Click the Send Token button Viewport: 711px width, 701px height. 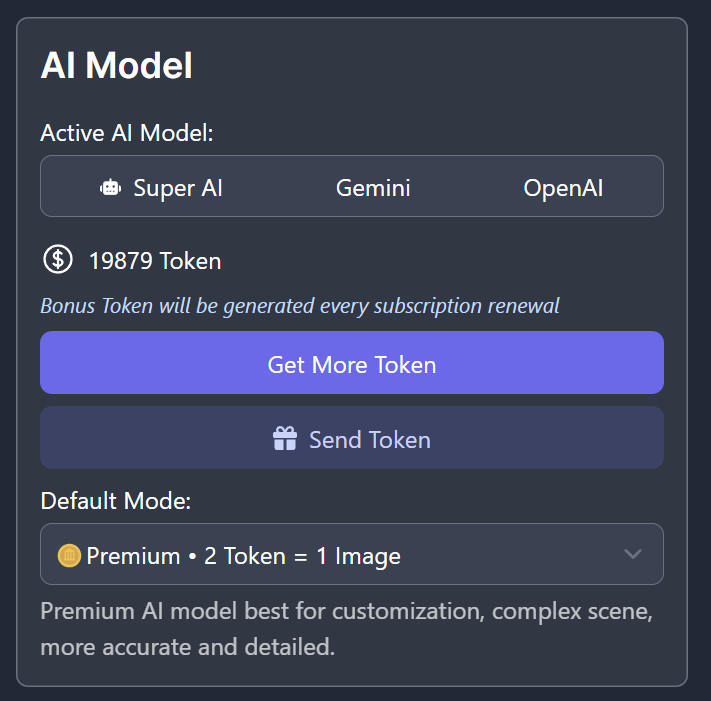click(x=351, y=439)
